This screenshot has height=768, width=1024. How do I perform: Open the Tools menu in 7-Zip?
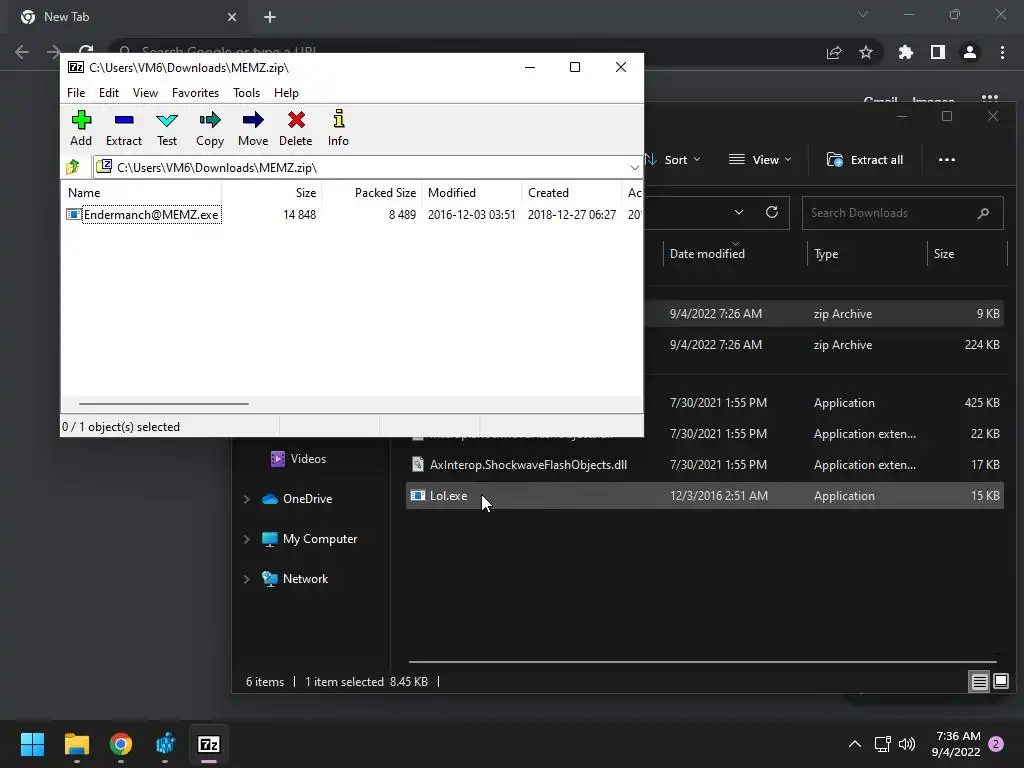246,93
